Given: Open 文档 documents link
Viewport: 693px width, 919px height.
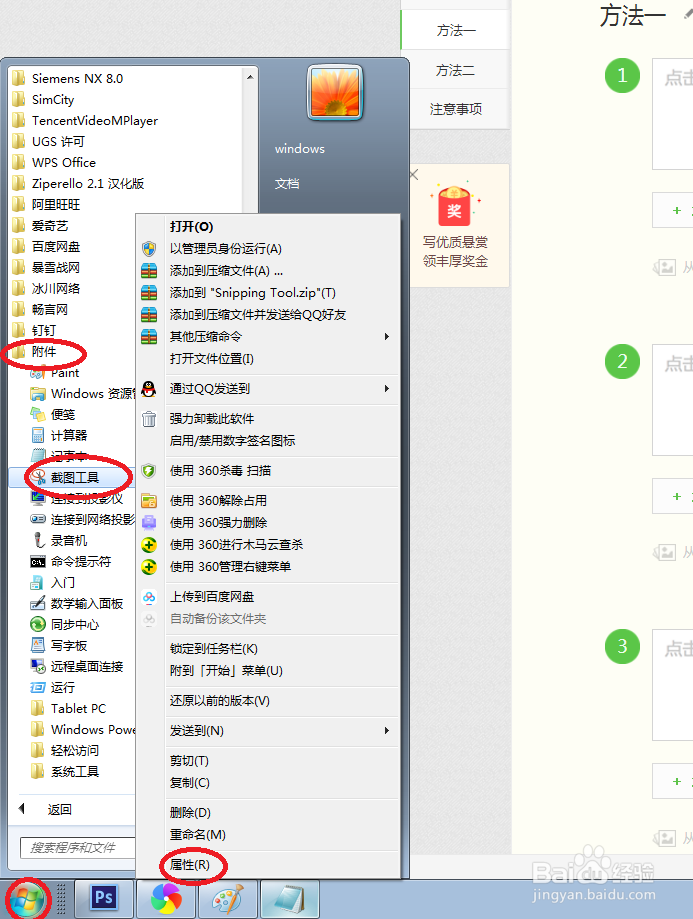Looking at the screenshot, I should pos(287,184).
